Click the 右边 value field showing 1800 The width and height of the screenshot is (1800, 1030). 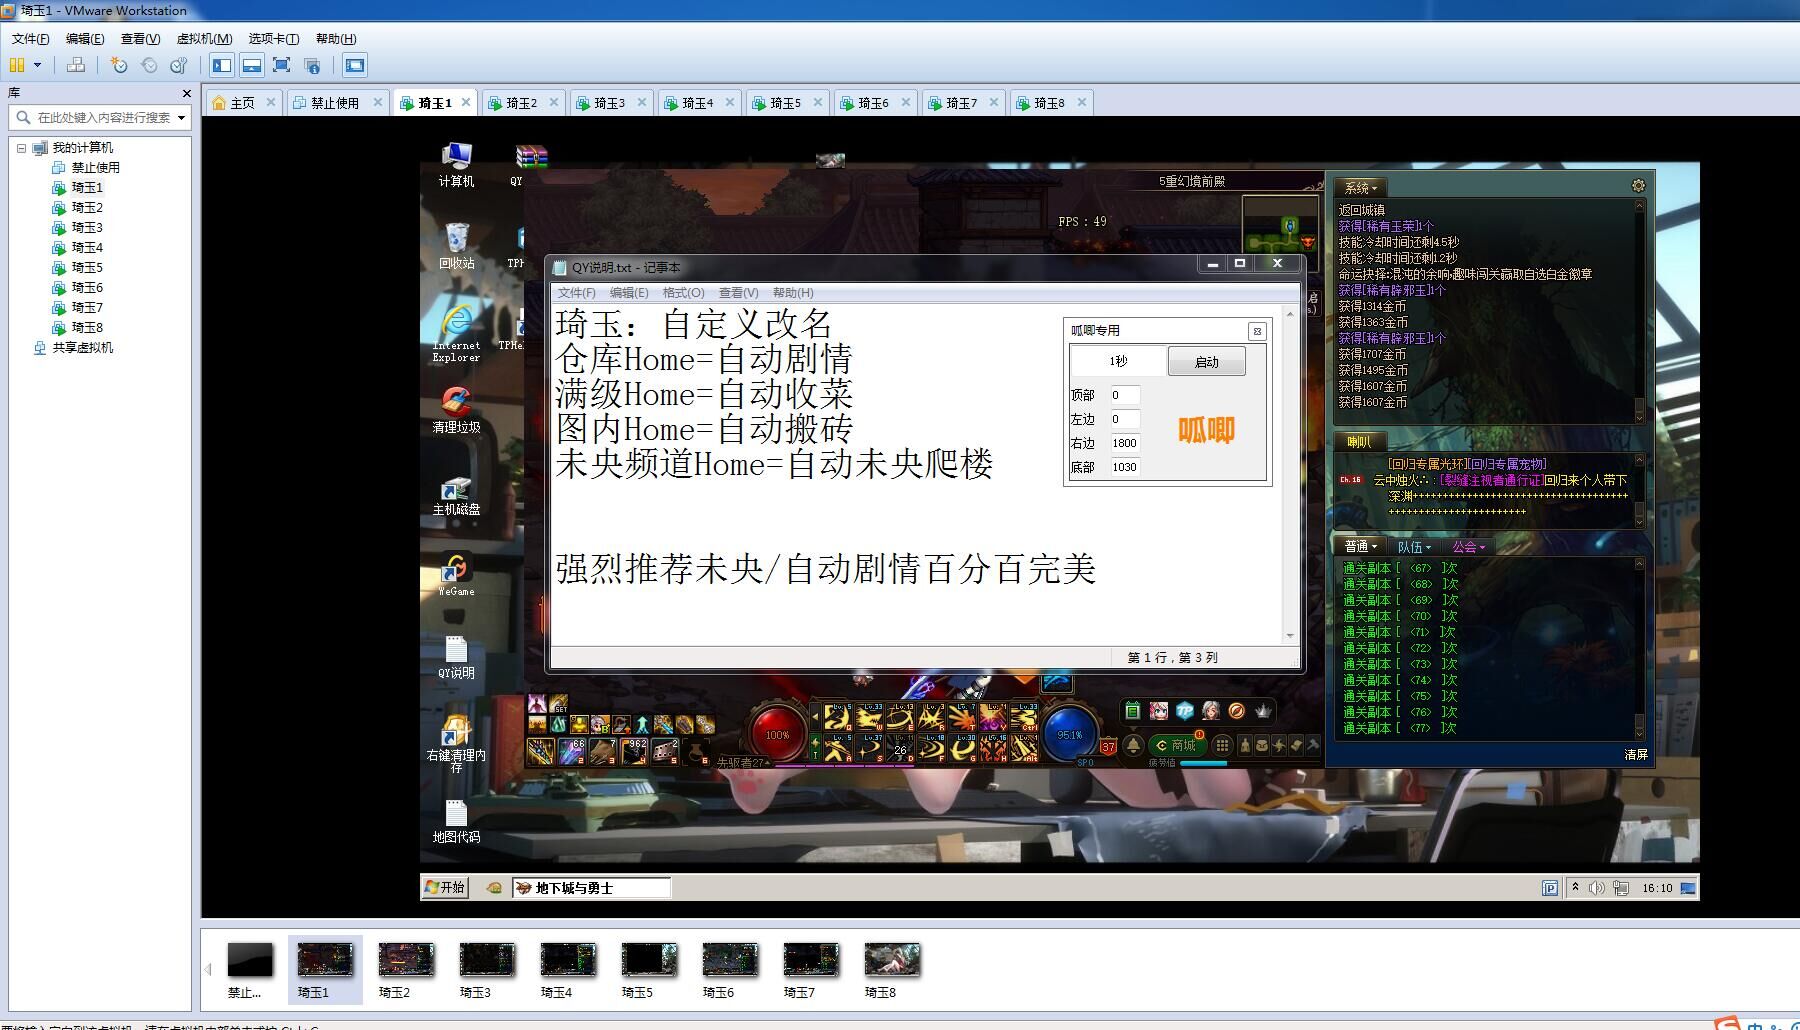pos(1125,443)
